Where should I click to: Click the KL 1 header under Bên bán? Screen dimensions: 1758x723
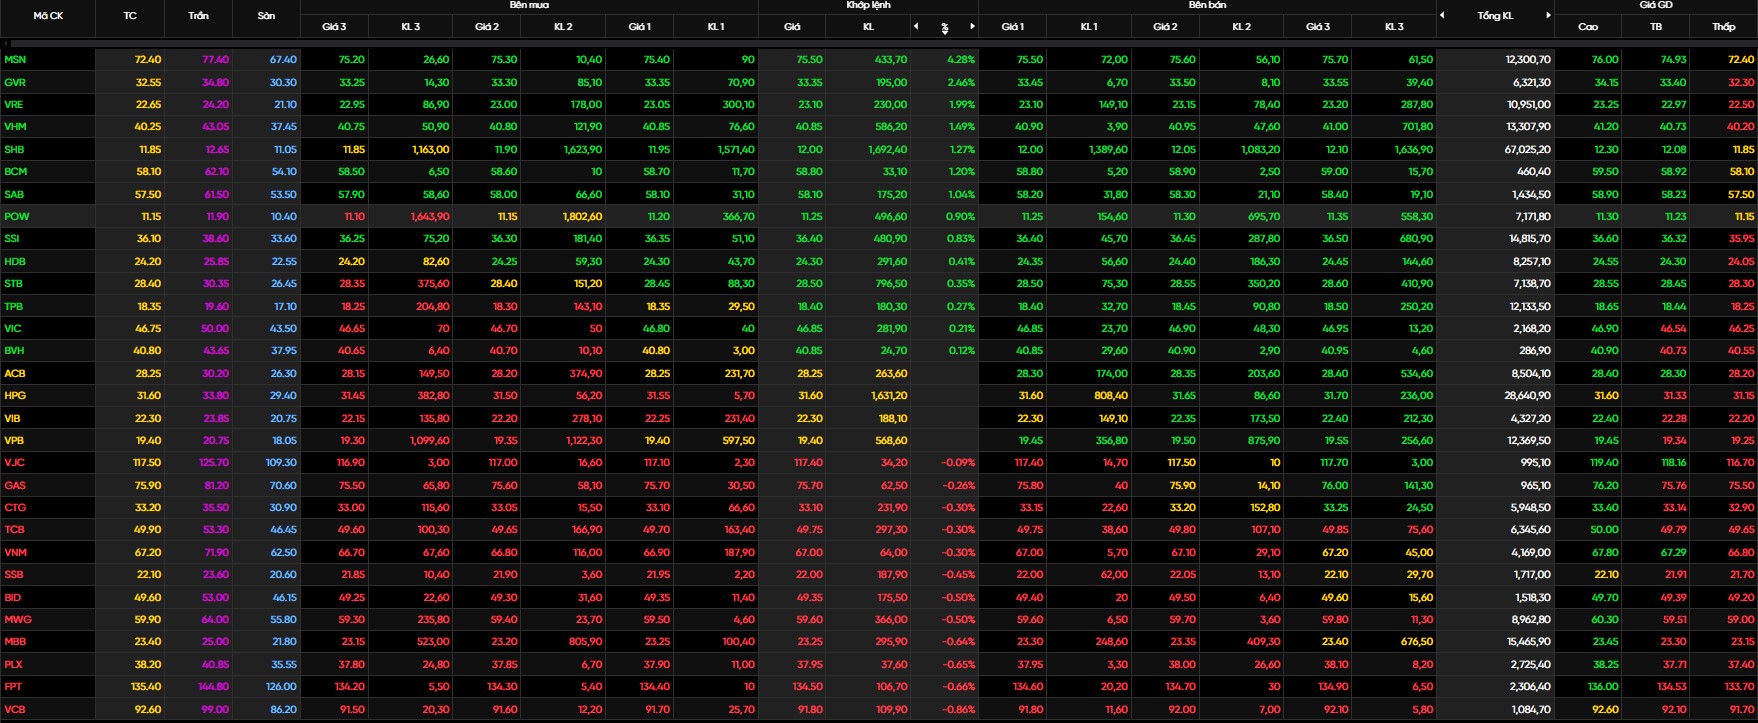[1089, 27]
